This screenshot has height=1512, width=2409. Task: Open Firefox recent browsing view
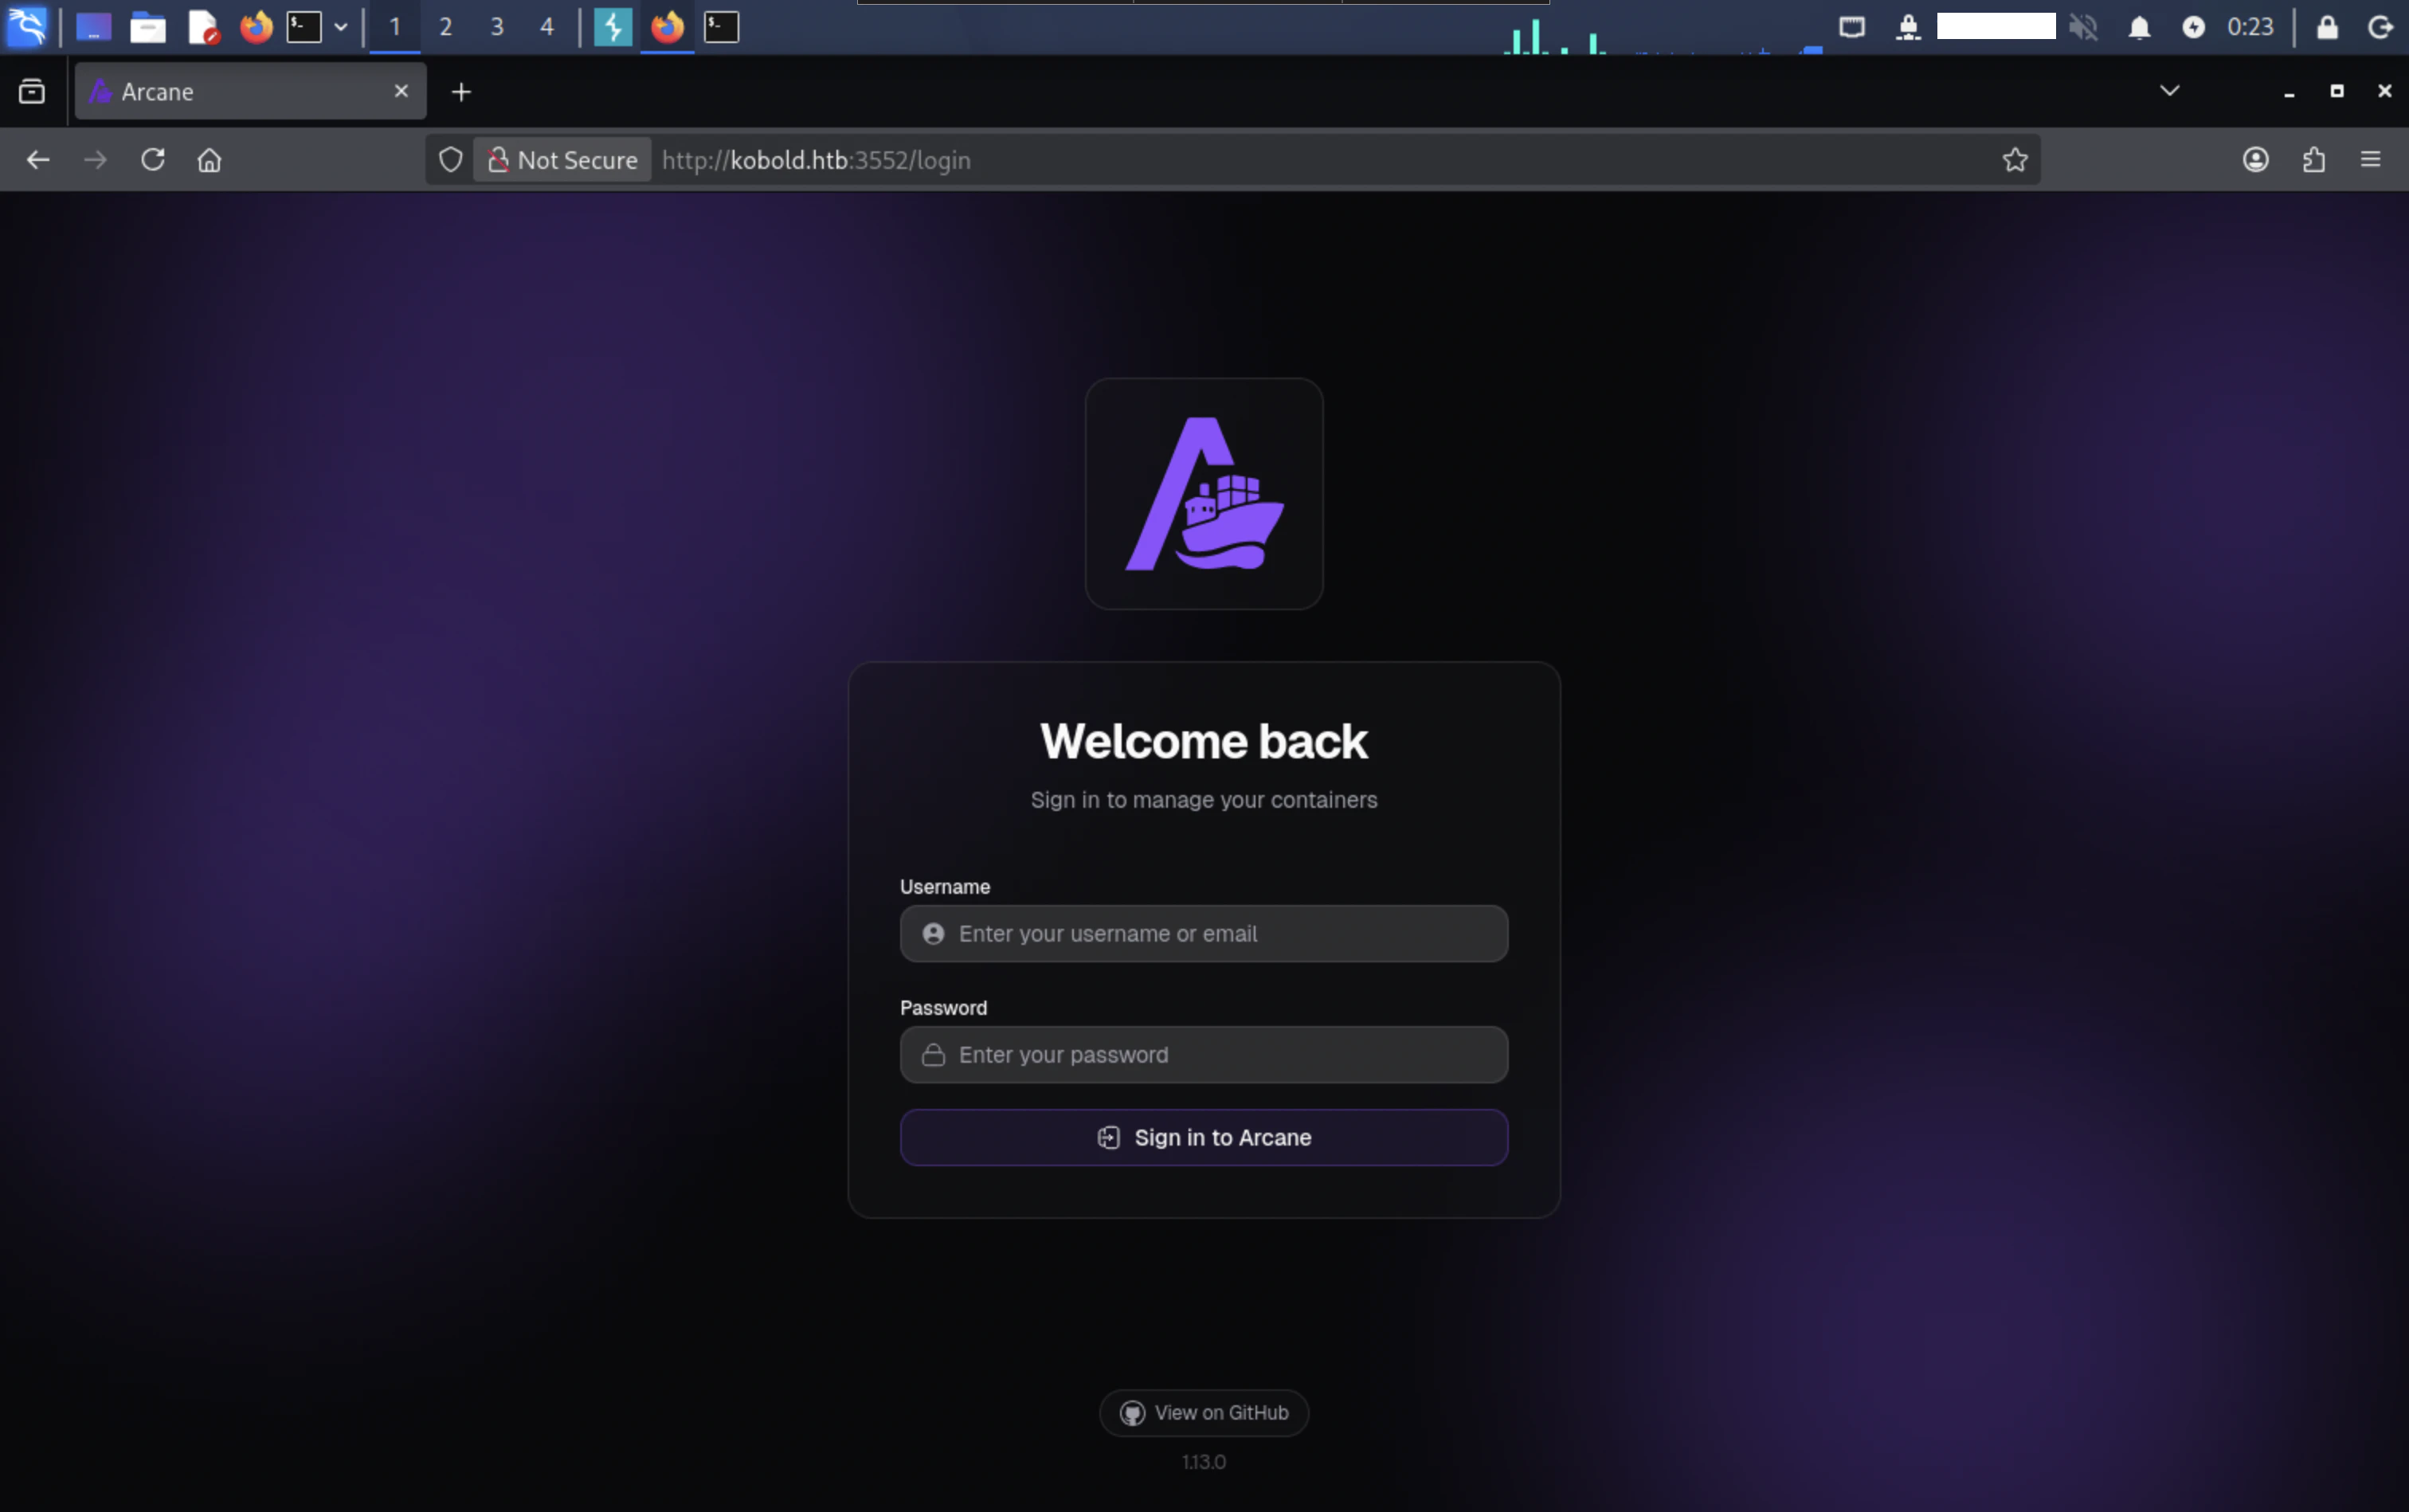[32, 92]
